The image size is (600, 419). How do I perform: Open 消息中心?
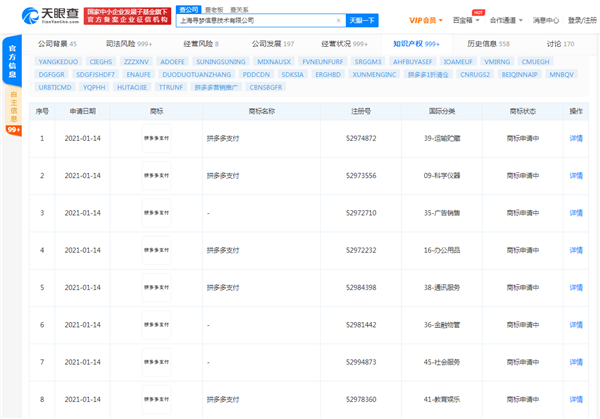pos(546,19)
